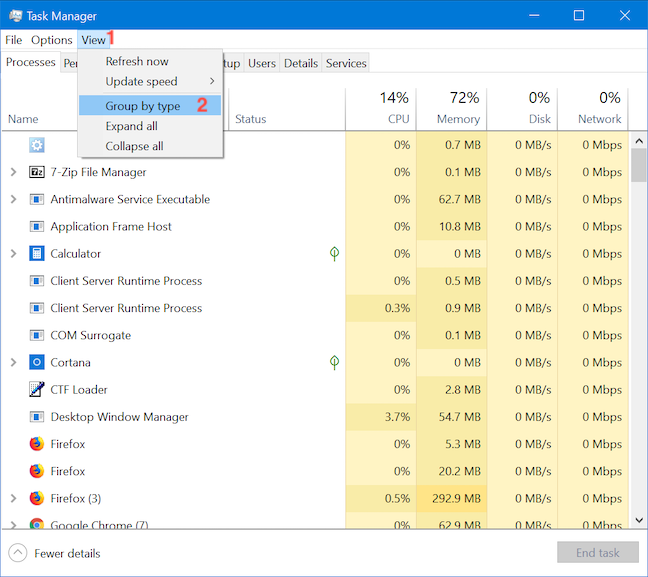The width and height of the screenshot is (648, 577).
Task: Click the gear icon in first process row
Action: pyautogui.click(x=37, y=145)
